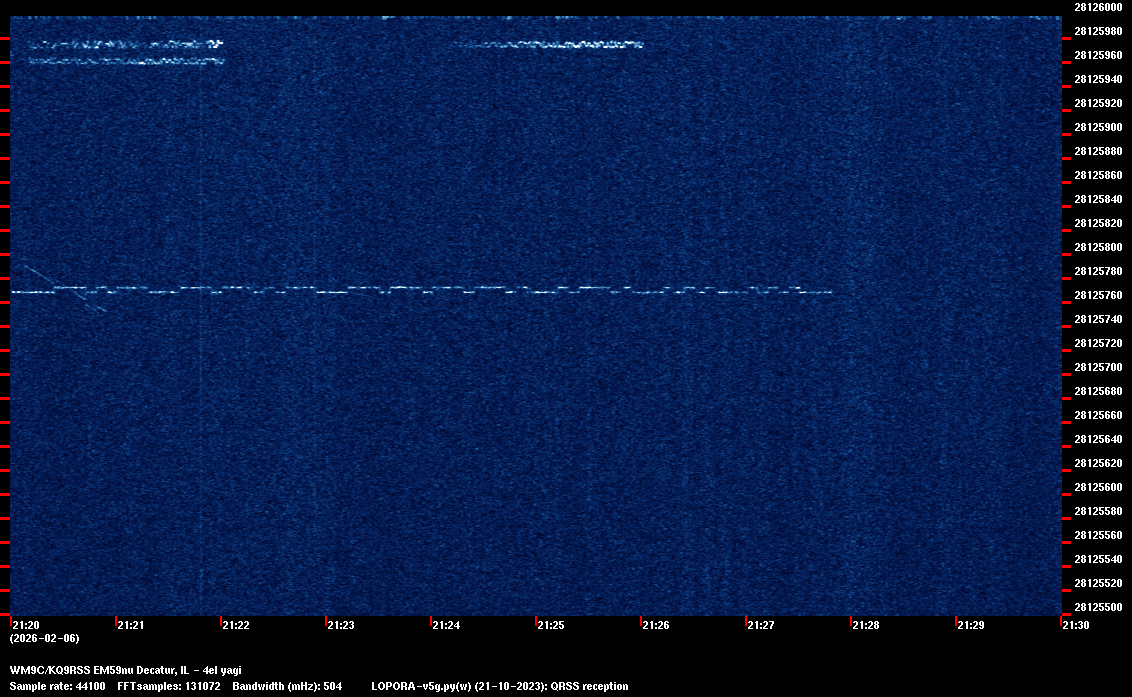Click the date text (2026-02-06)
The image size is (1132, 697).
[44, 638]
